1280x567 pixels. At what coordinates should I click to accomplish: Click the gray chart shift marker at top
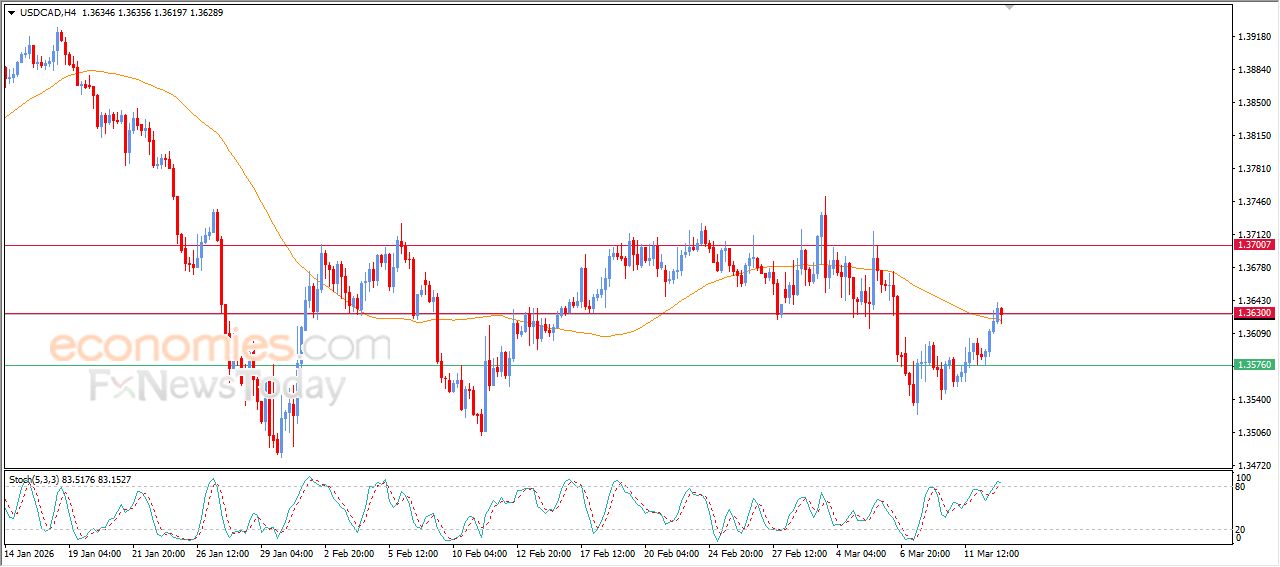(1010, 7)
